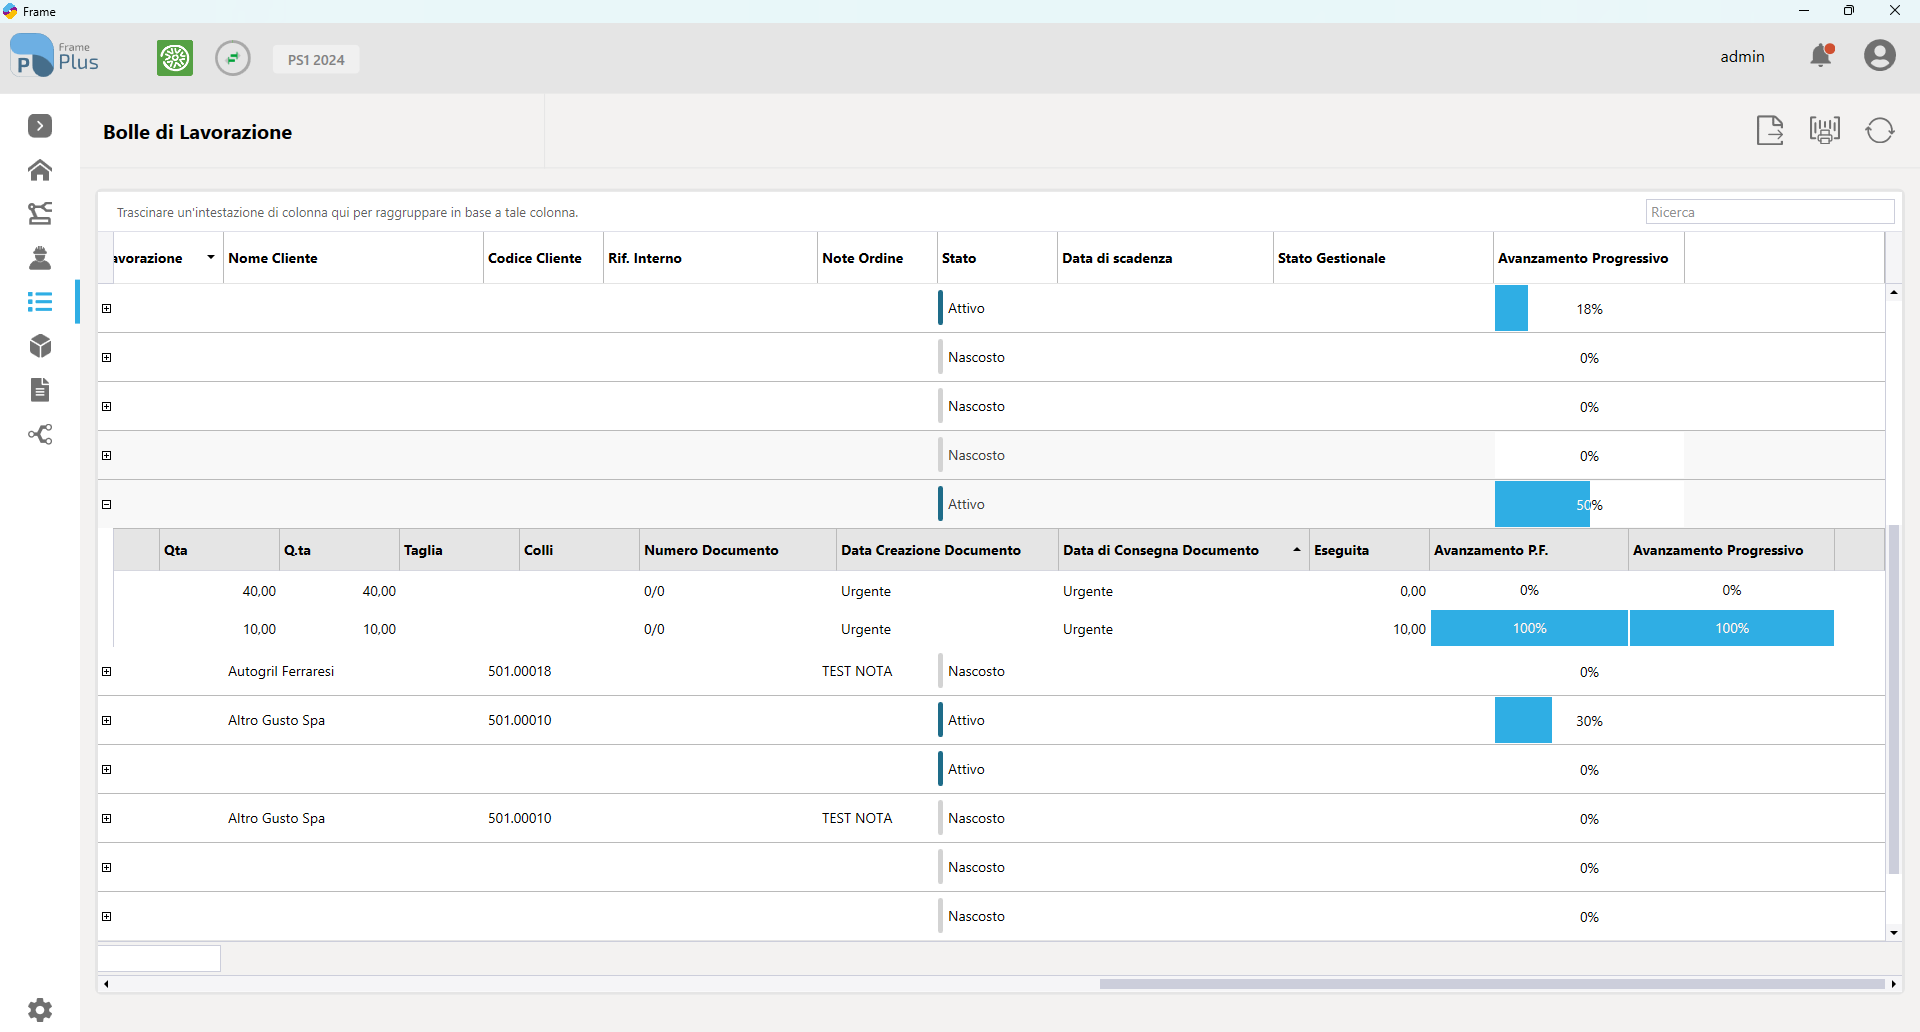Open the operators sidebar icon
Image resolution: width=1920 pixels, height=1032 pixels.
[40, 258]
